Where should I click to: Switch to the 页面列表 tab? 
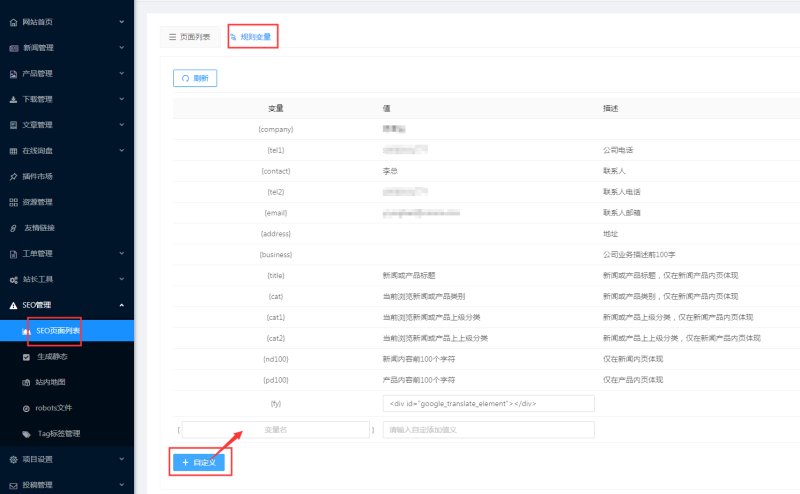click(x=189, y=37)
